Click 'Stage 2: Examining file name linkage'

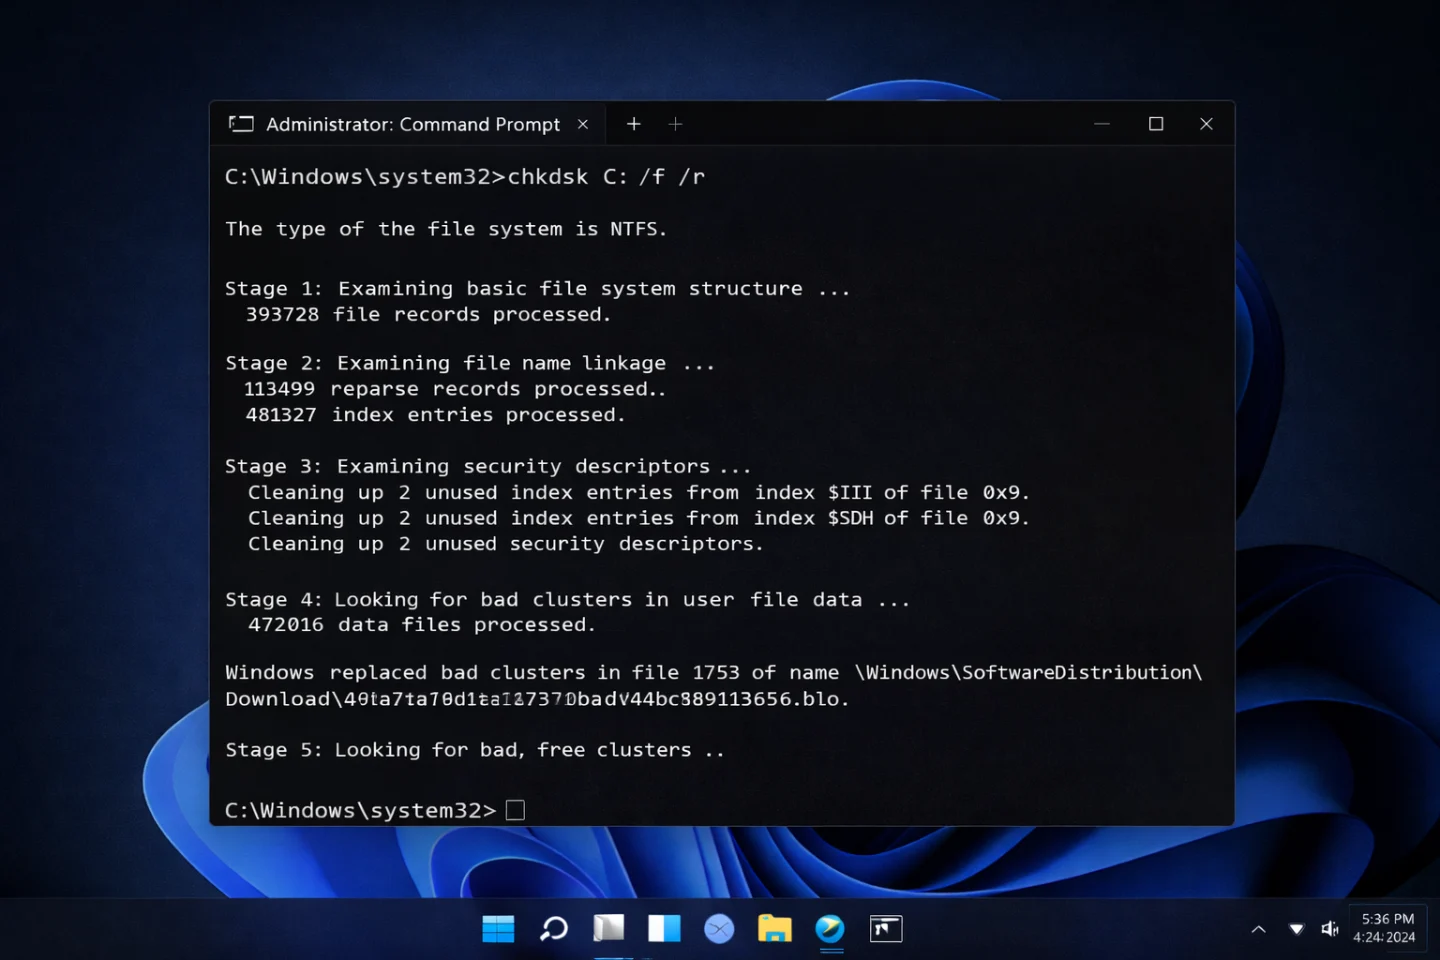[x=470, y=363]
